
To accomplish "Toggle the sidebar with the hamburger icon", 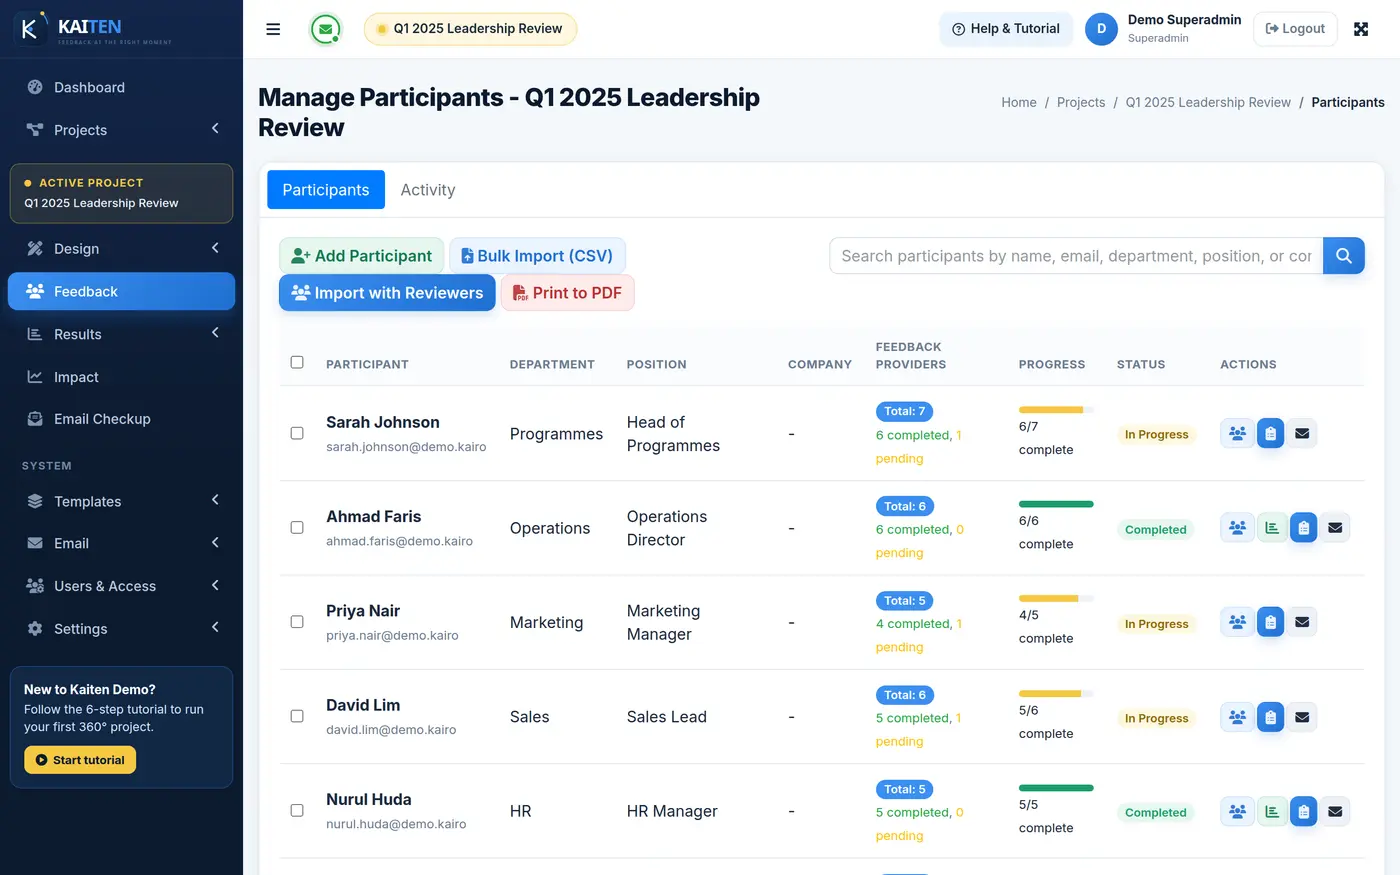I will click(273, 29).
